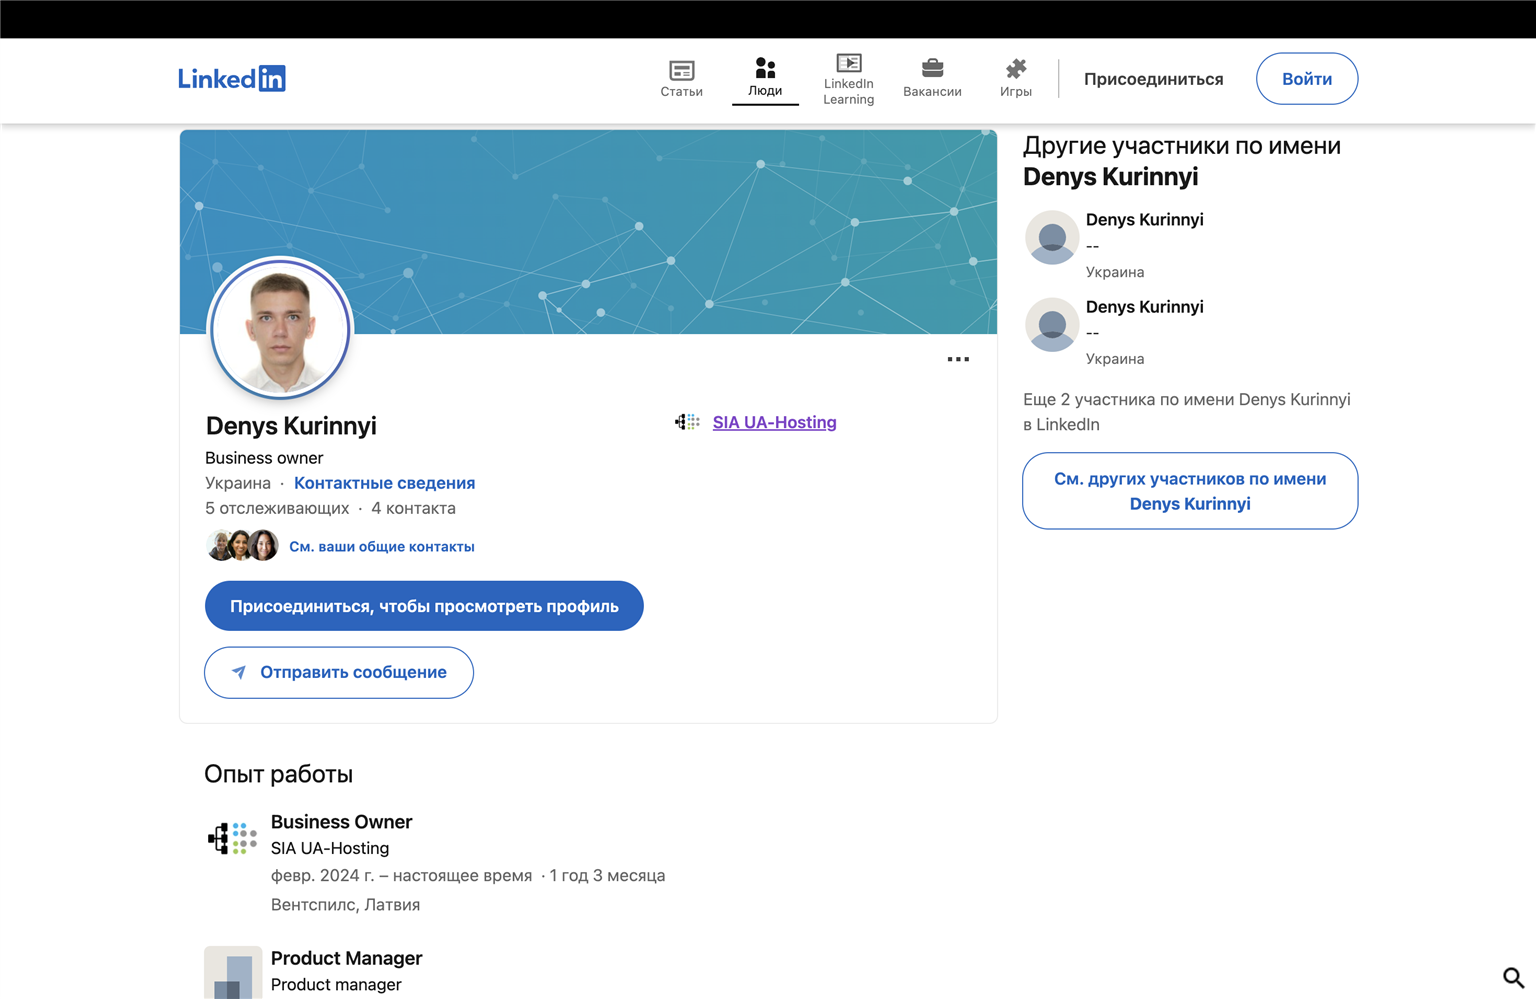This screenshot has width=1536, height=999.
Task: Click Product Manager job title
Action: [346, 958]
